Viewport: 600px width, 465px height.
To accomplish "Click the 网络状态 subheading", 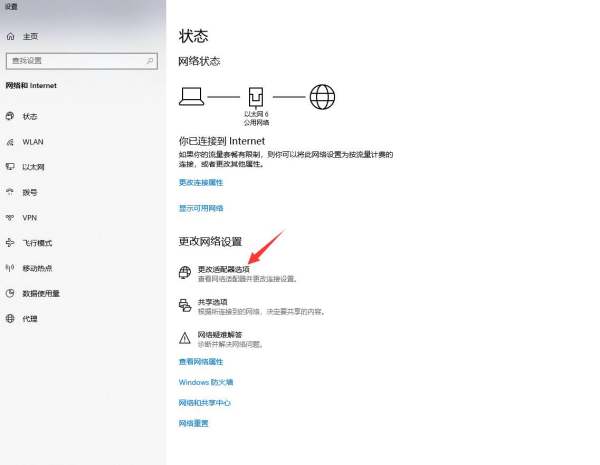I will pyautogui.click(x=199, y=61).
